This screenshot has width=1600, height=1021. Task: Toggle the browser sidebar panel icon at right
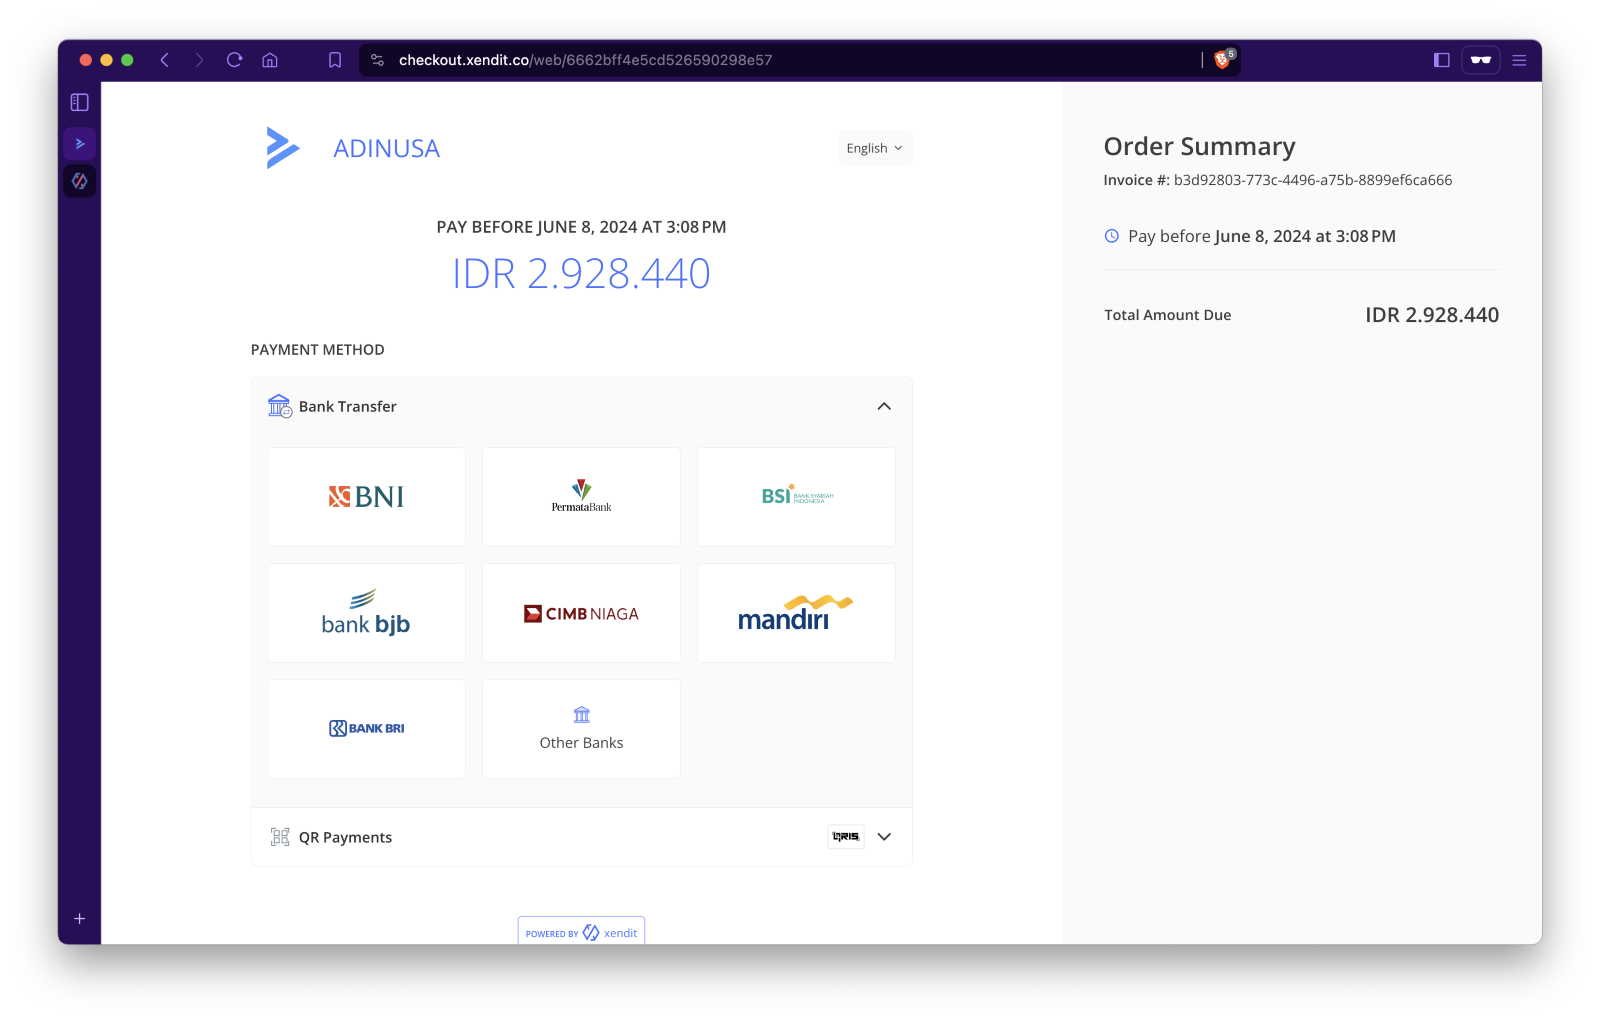pyautogui.click(x=1441, y=60)
